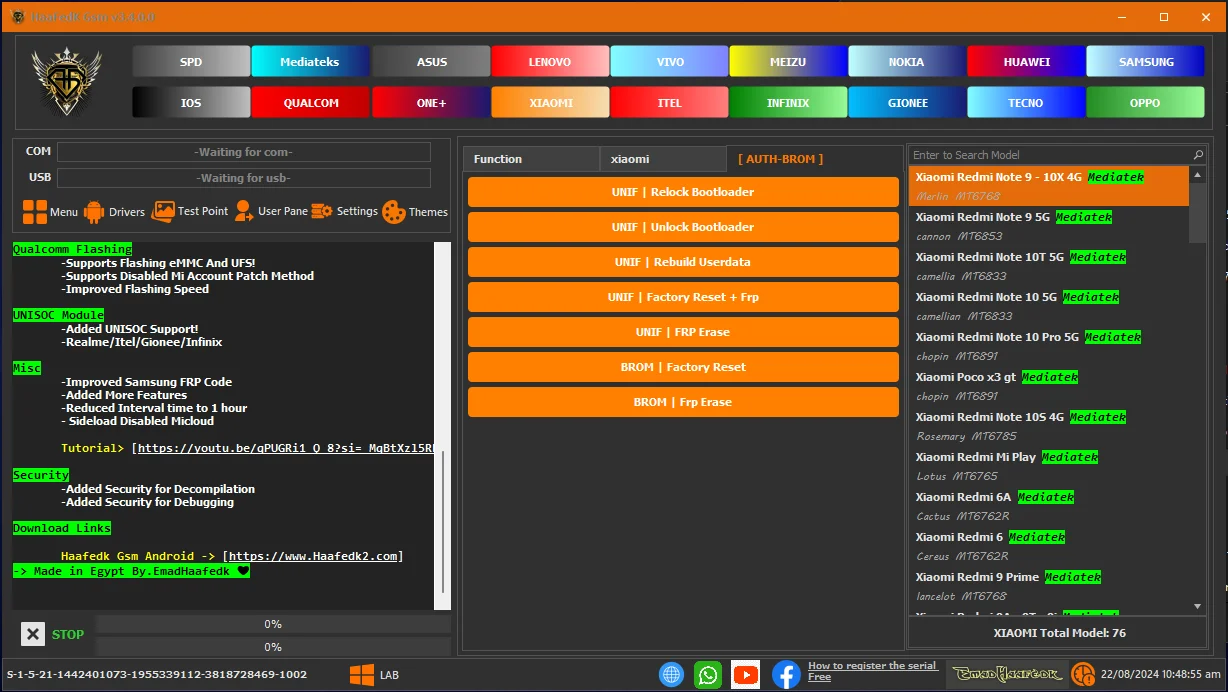Select the ONE+ brand
The width and height of the screenshot is (1228, 692).
coord(431,103)
